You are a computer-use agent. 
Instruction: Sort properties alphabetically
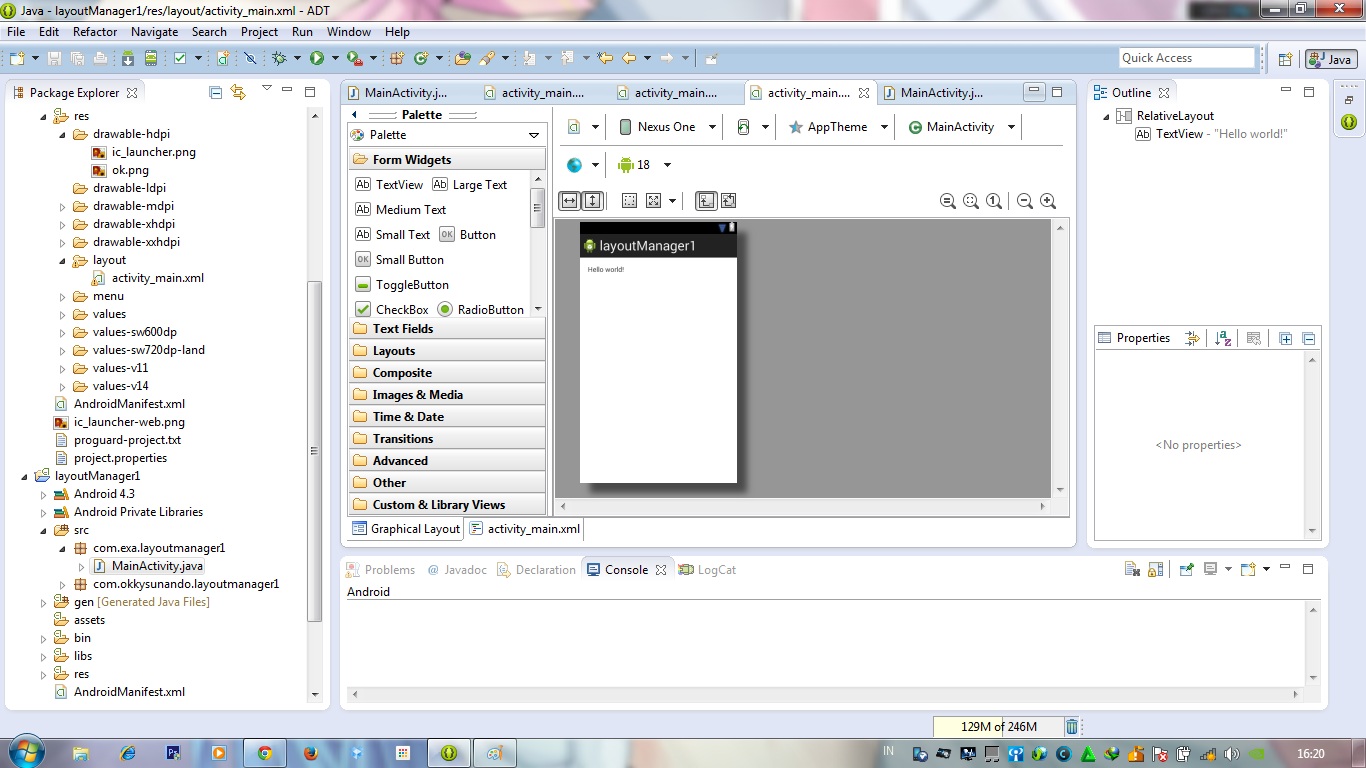(x=1223, y=338)
